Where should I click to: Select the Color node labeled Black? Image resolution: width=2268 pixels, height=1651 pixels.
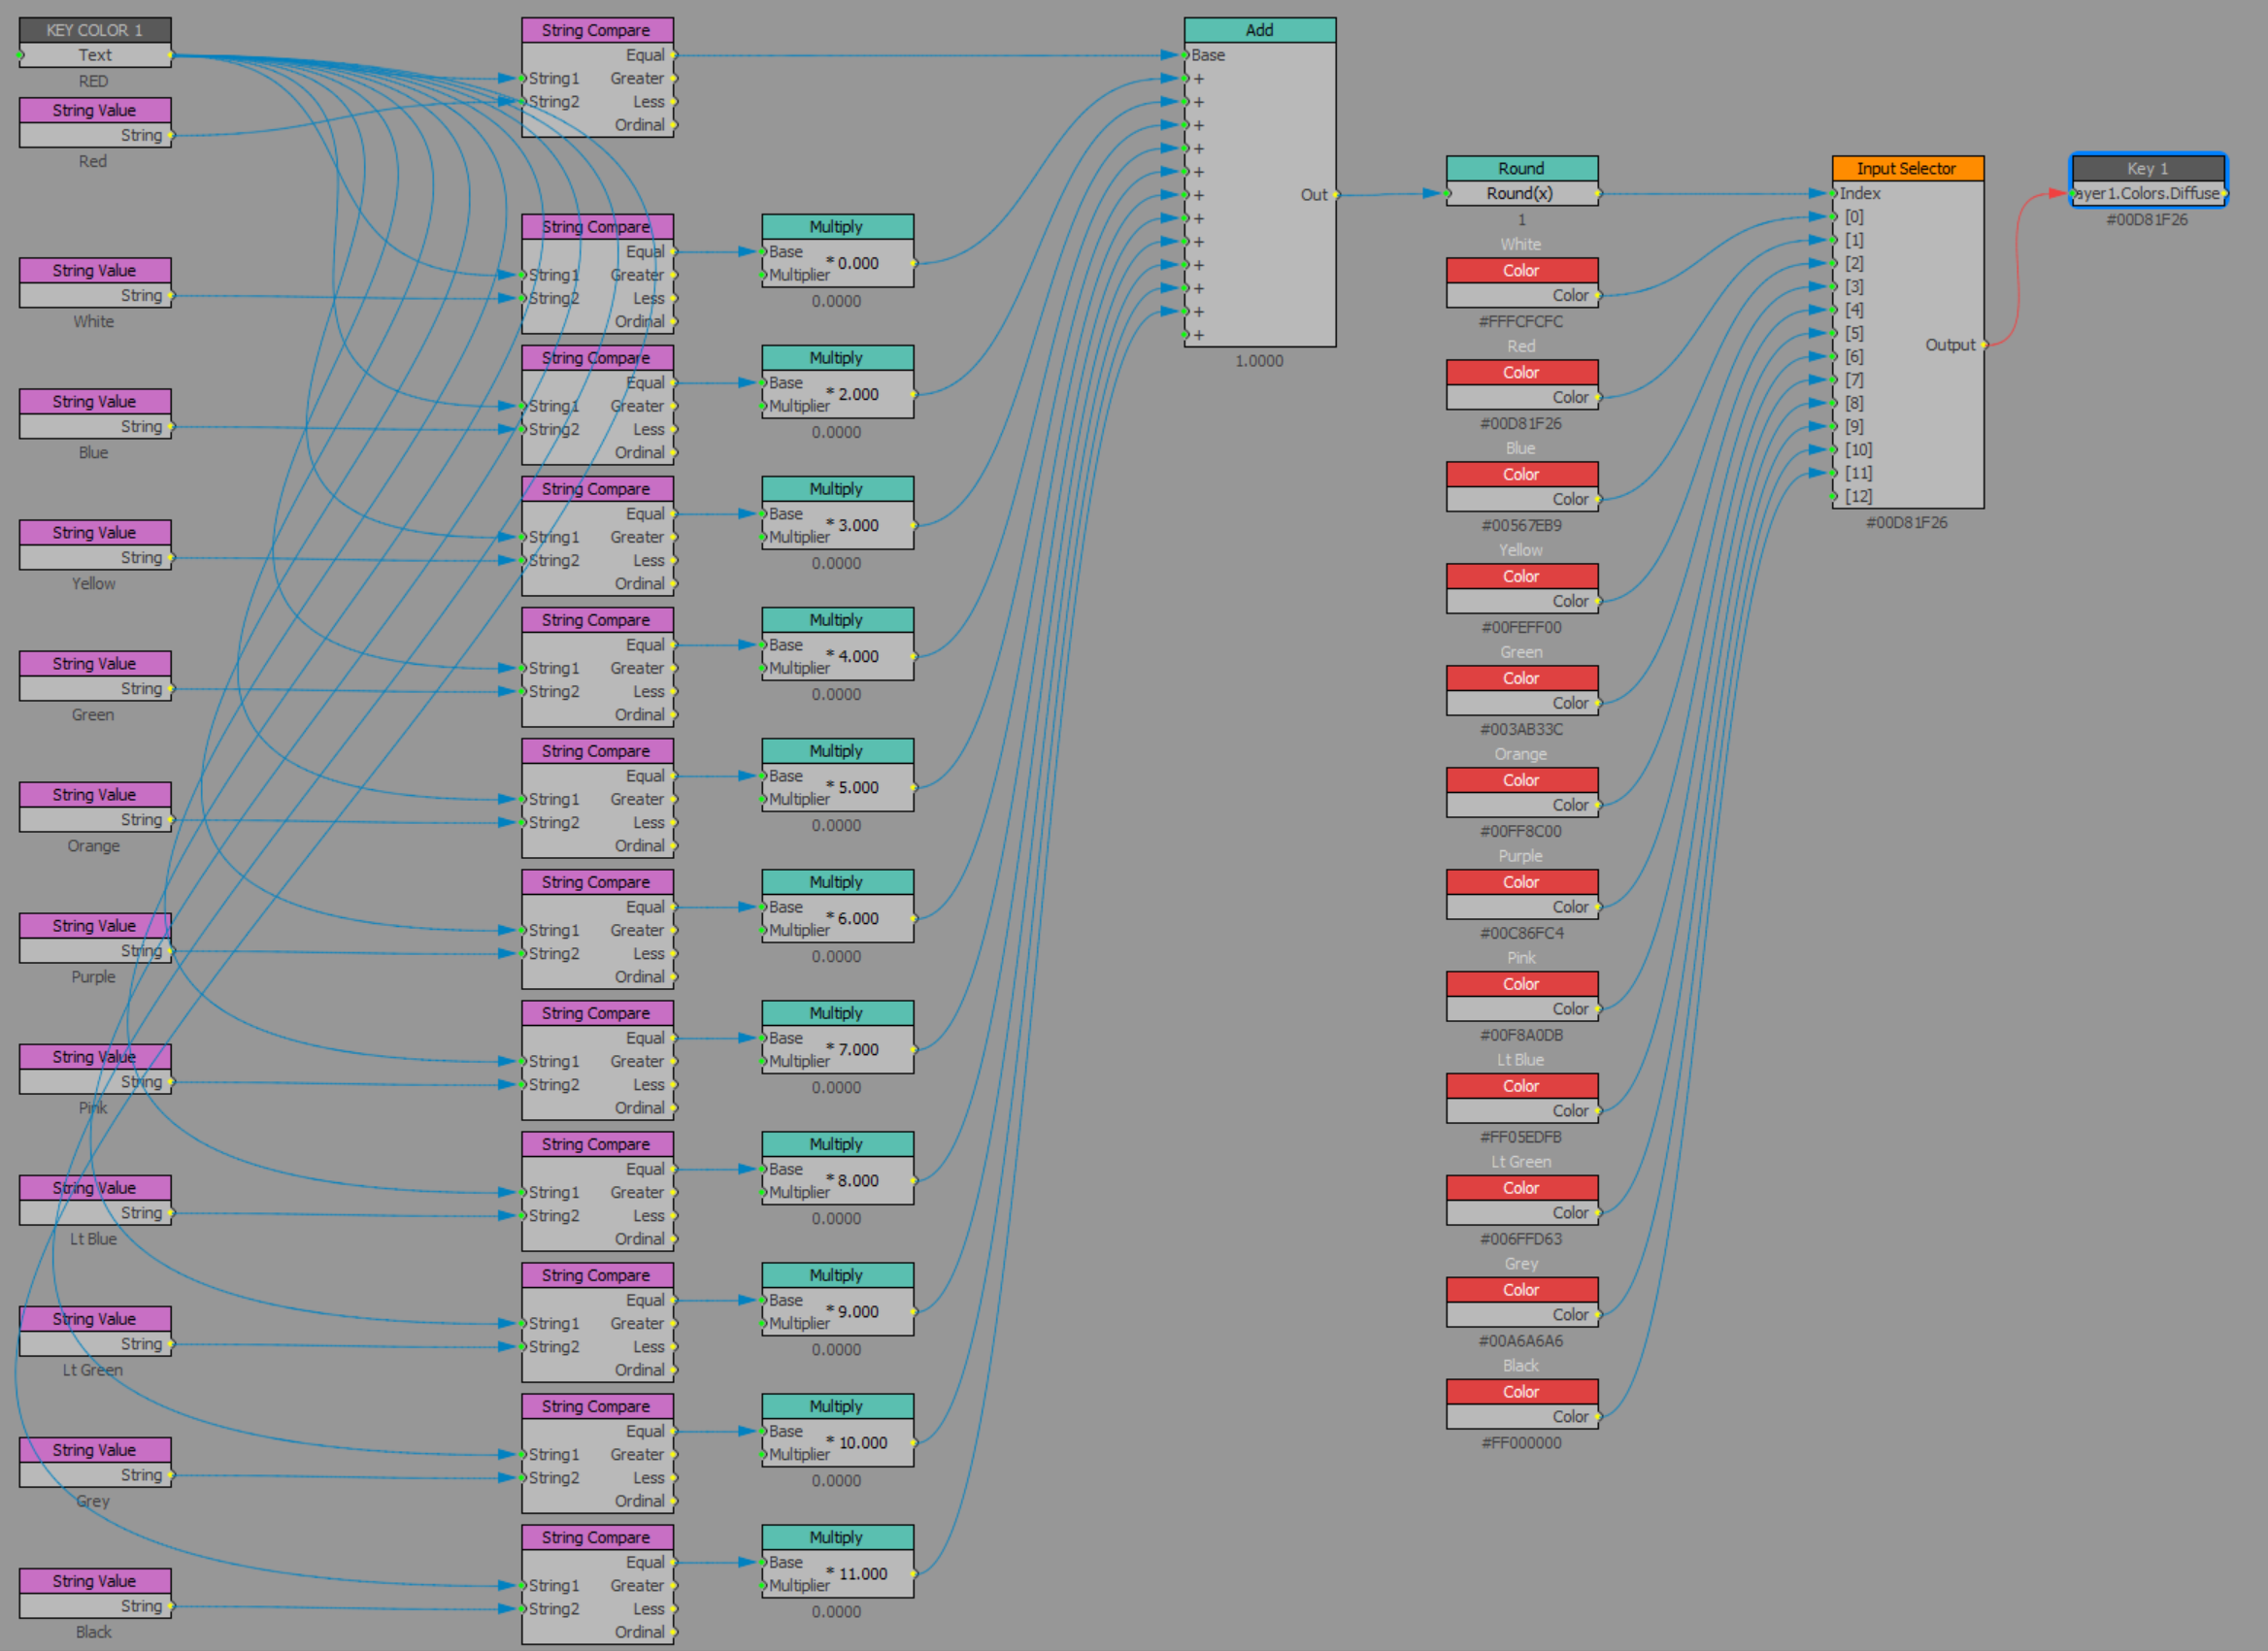pyautogui.click(x=1521, y=1392)
